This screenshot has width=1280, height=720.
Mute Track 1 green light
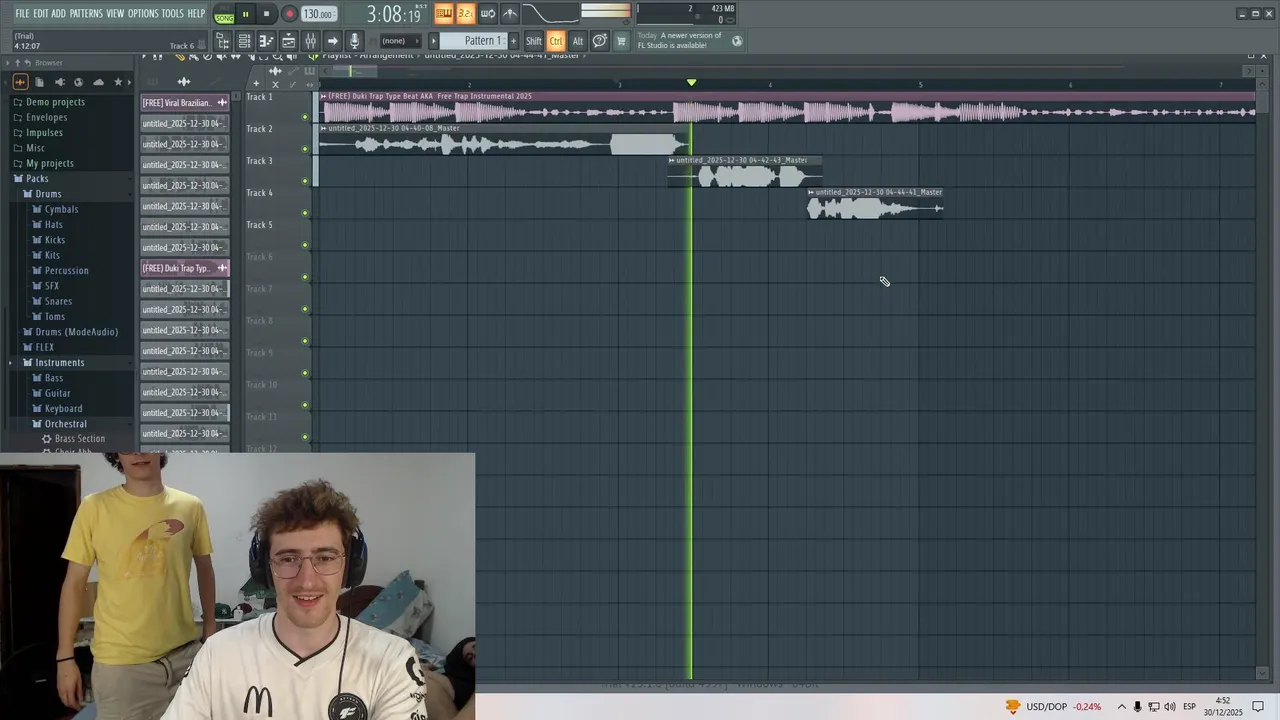[305, 117]
